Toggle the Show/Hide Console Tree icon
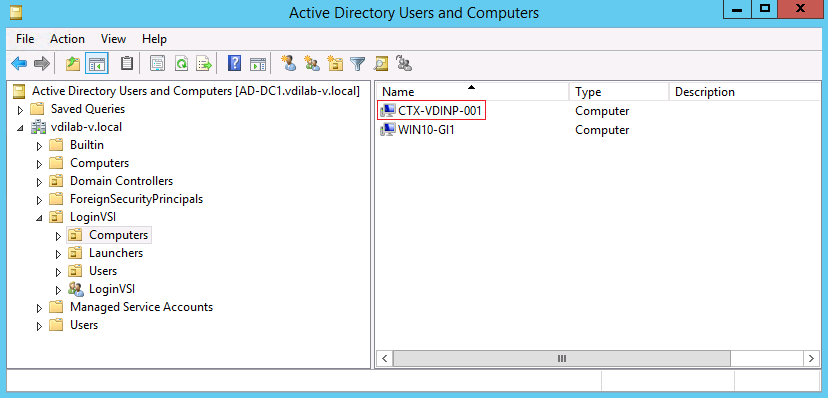Screen dimensions: 828x398 [x=96, y=64]
